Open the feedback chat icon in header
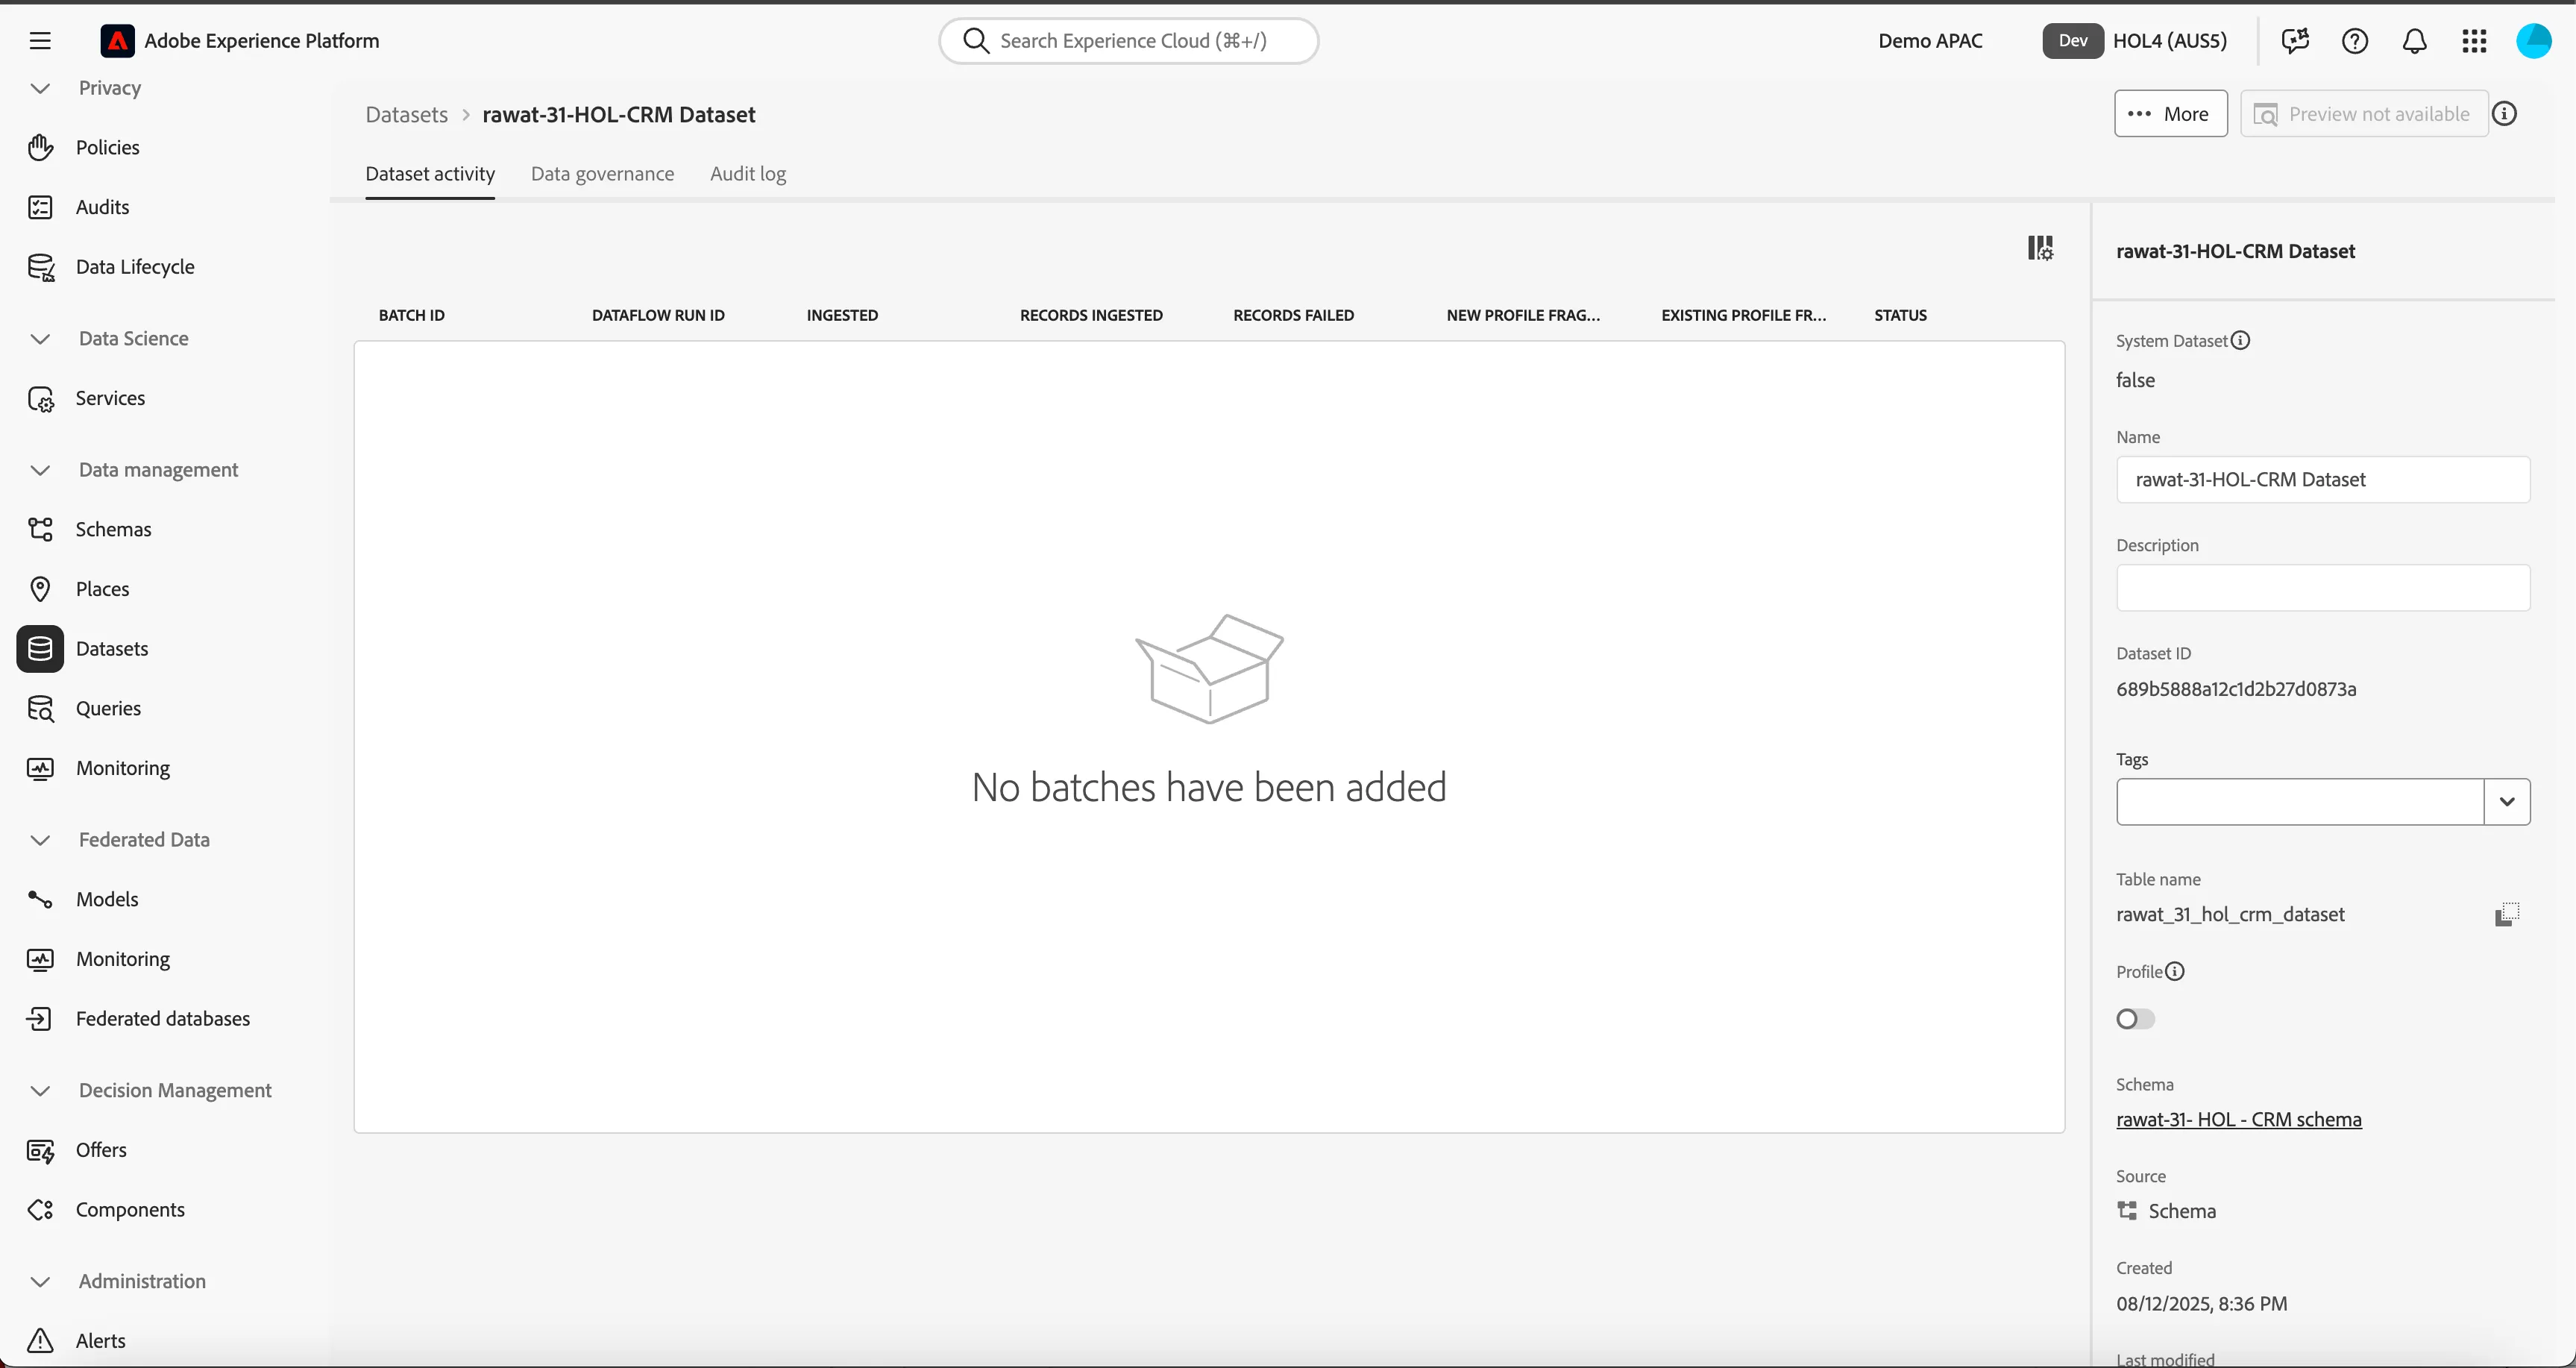 2295,41
